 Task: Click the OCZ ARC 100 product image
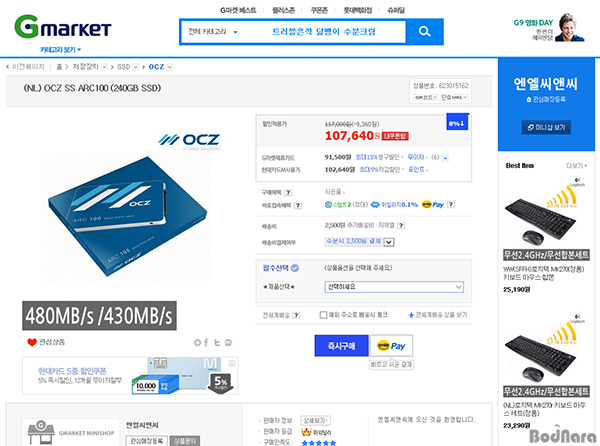tap(126, 217)
